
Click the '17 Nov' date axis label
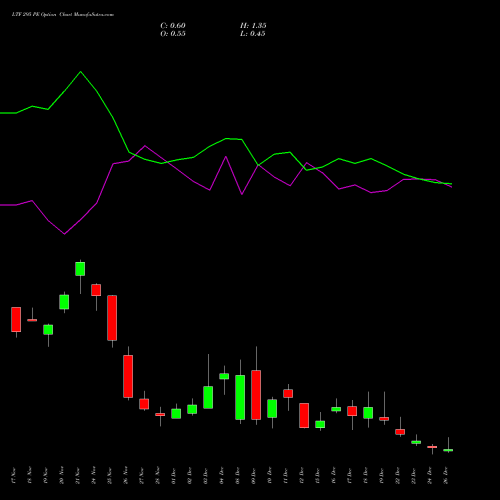[13, 476]
